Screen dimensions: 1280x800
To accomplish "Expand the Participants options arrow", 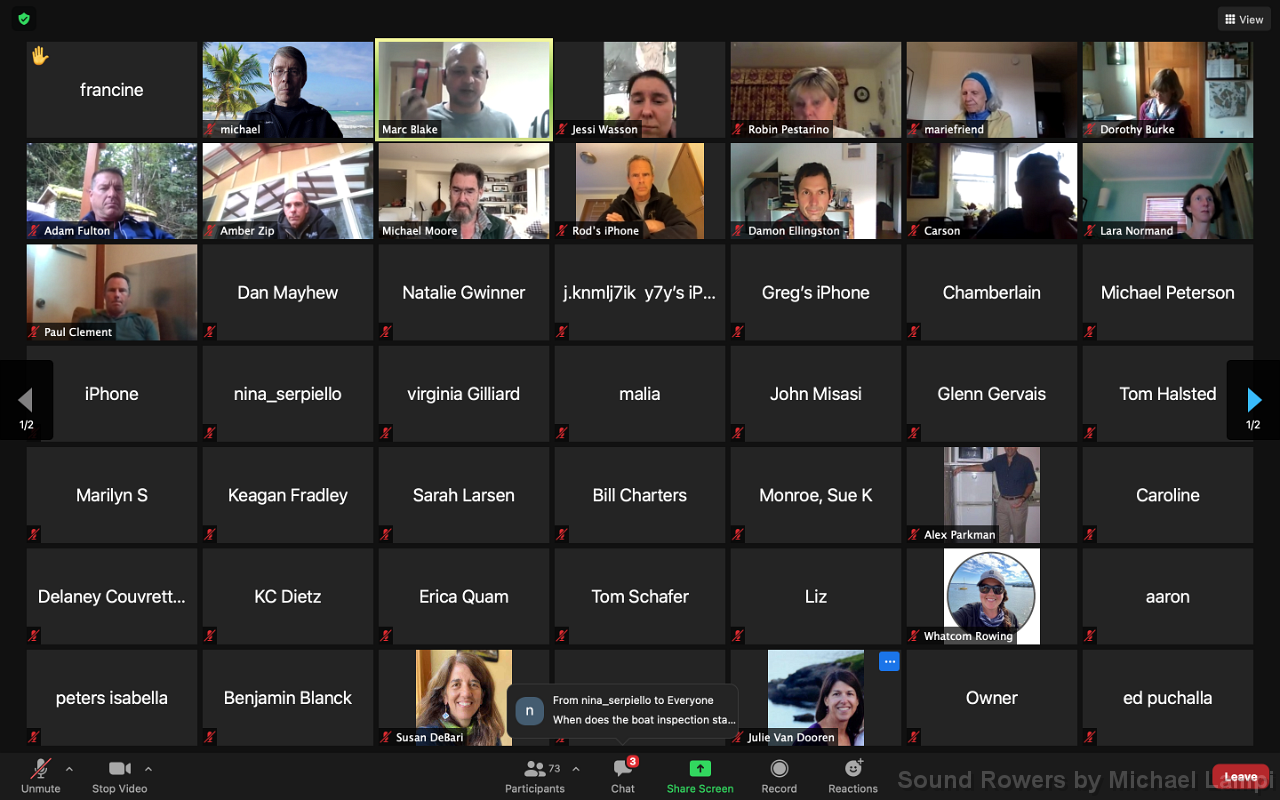I will tap(575, 769).
